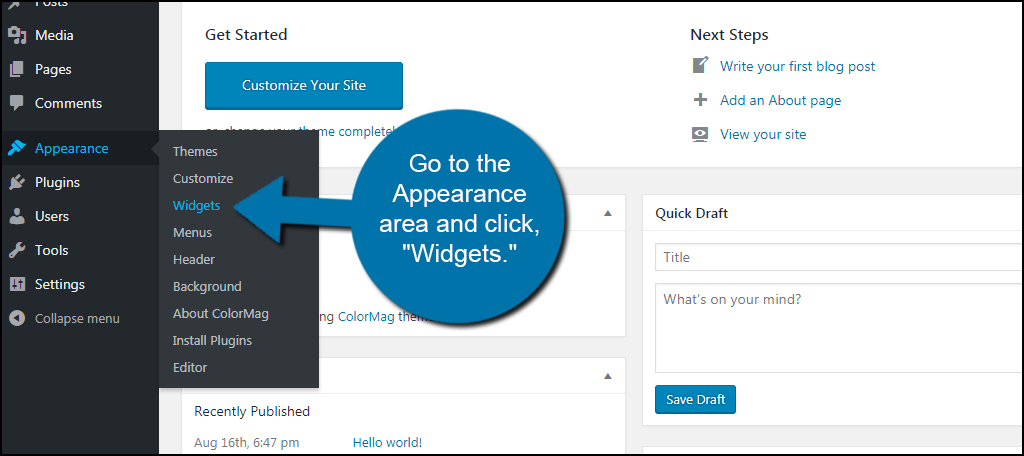Click the Media library icon in sidebar
Image resolution: width=1024 pixels, height=456 pixels.
[17, 36]
